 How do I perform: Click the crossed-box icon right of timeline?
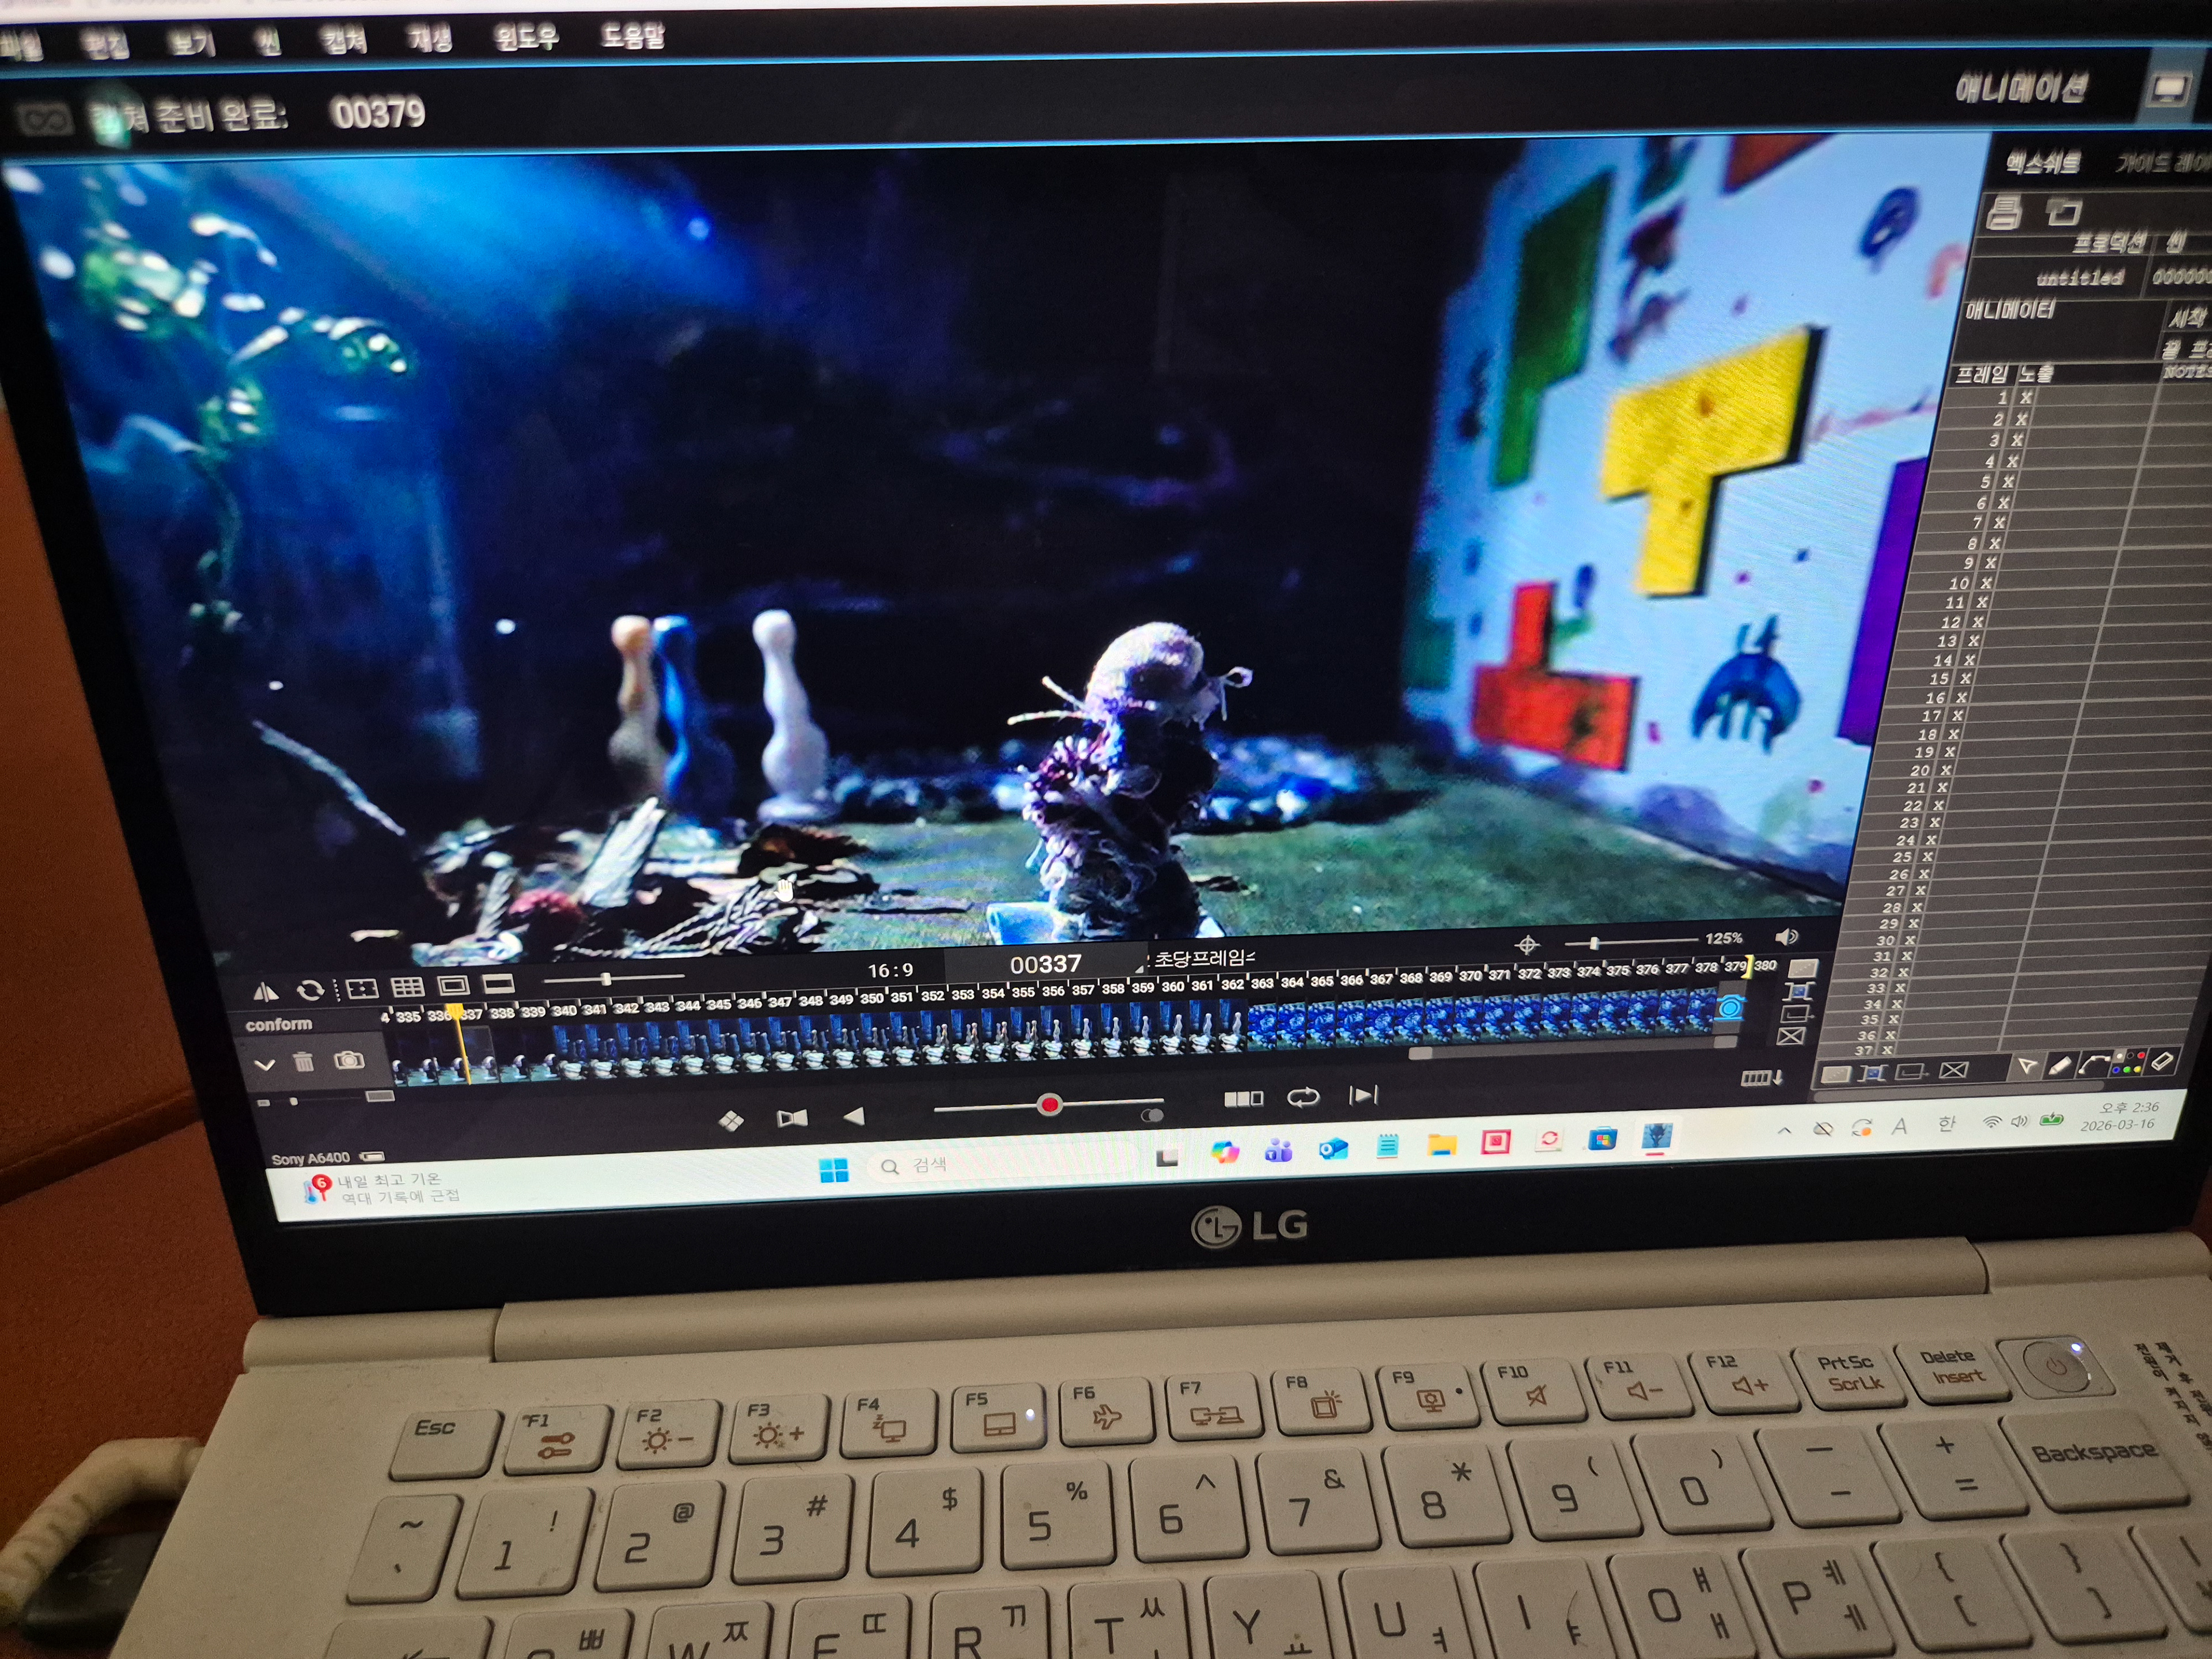coord(1791,1036)
